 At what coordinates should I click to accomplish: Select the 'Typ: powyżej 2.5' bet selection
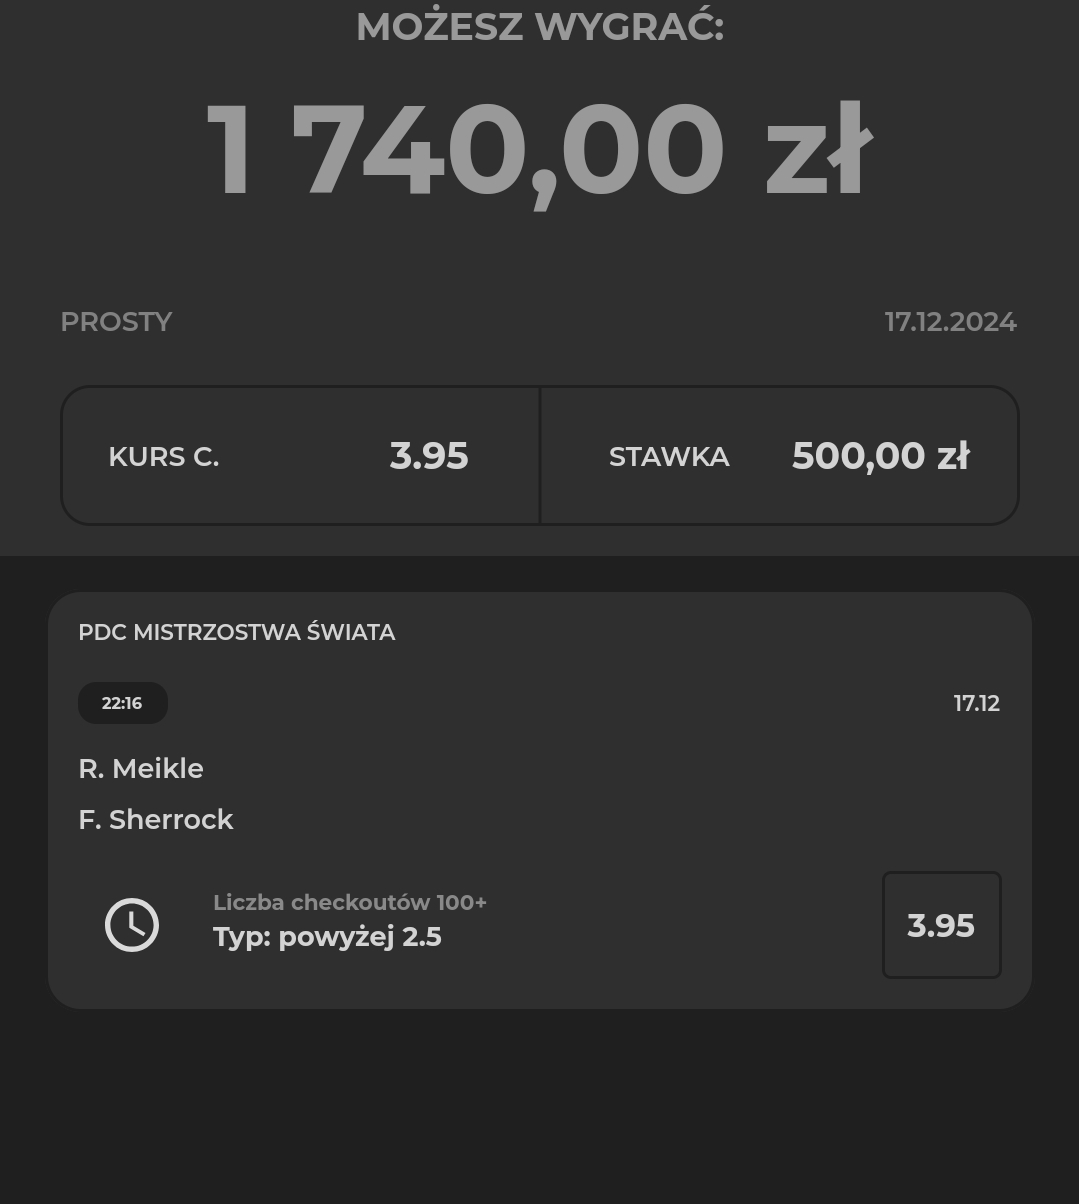coord(327,937)
